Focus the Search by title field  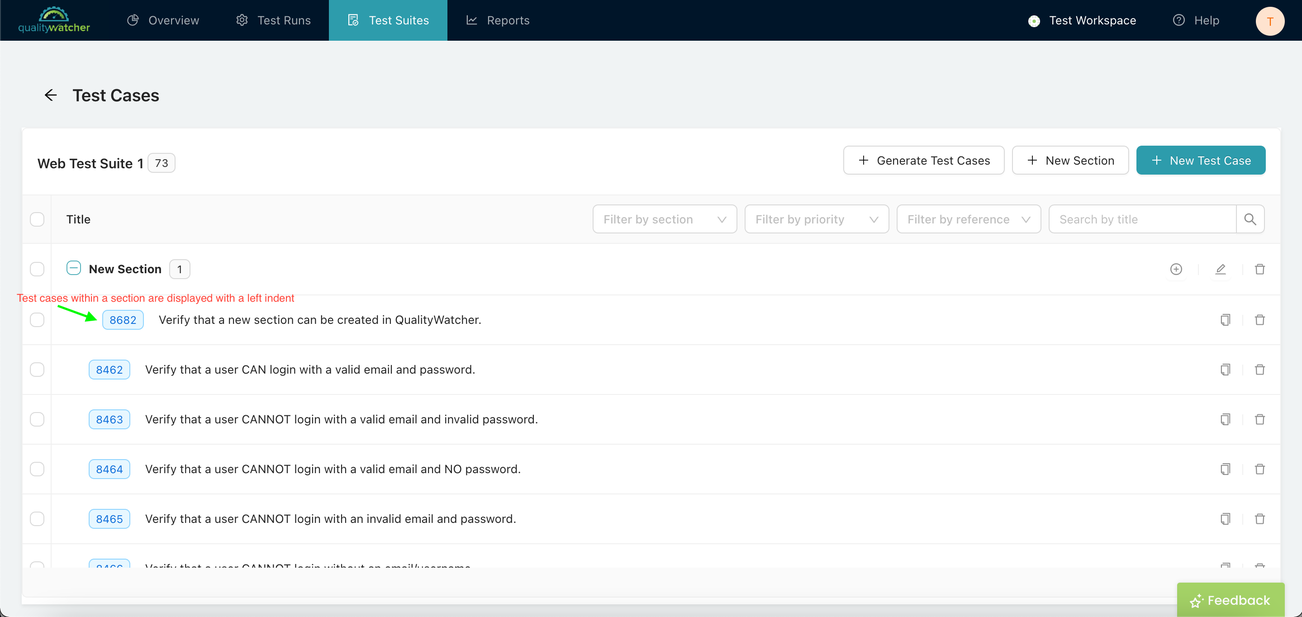1142,219
